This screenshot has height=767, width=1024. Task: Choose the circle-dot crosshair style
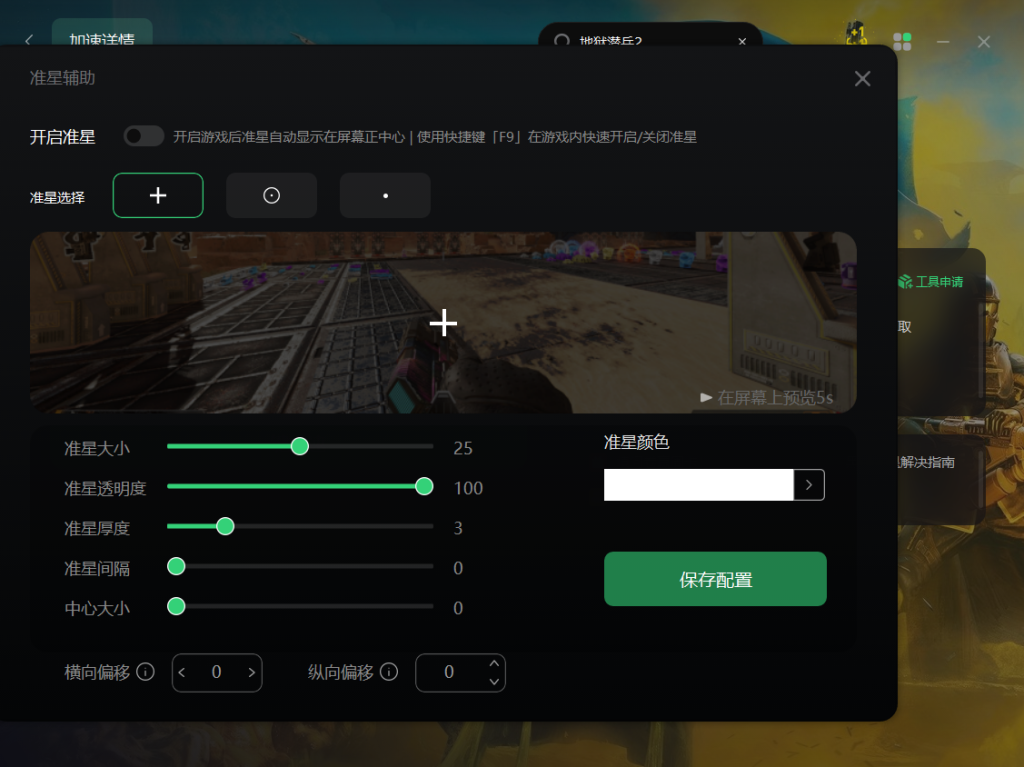(271, 195)
